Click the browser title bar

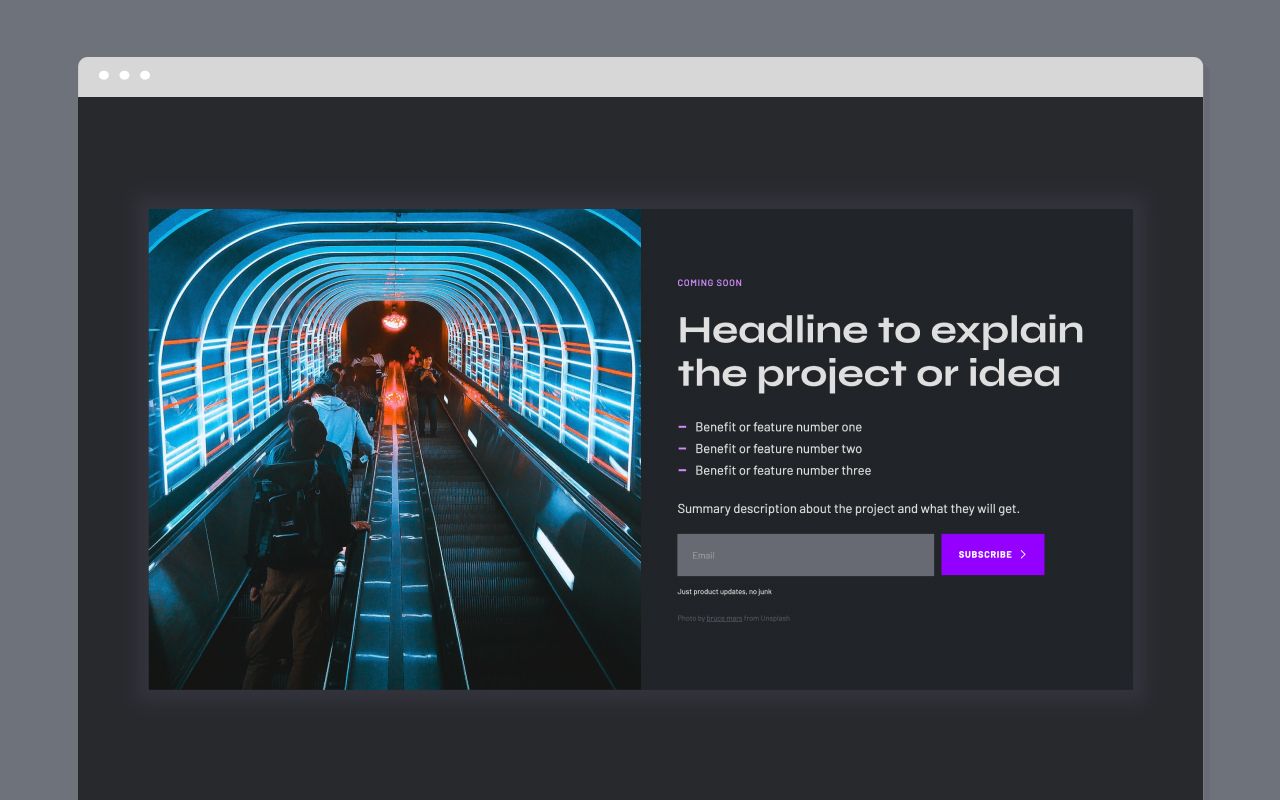coord(640,75)
